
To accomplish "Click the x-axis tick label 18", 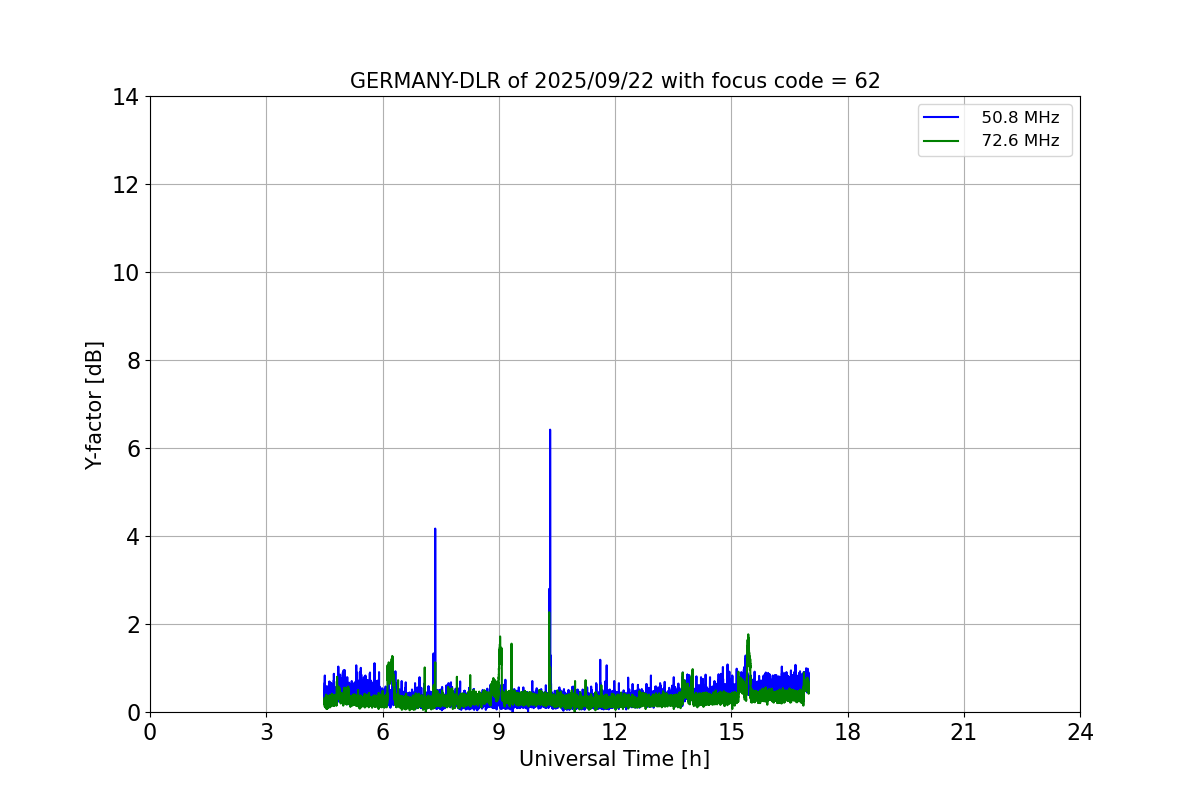I will click(848, 732).
